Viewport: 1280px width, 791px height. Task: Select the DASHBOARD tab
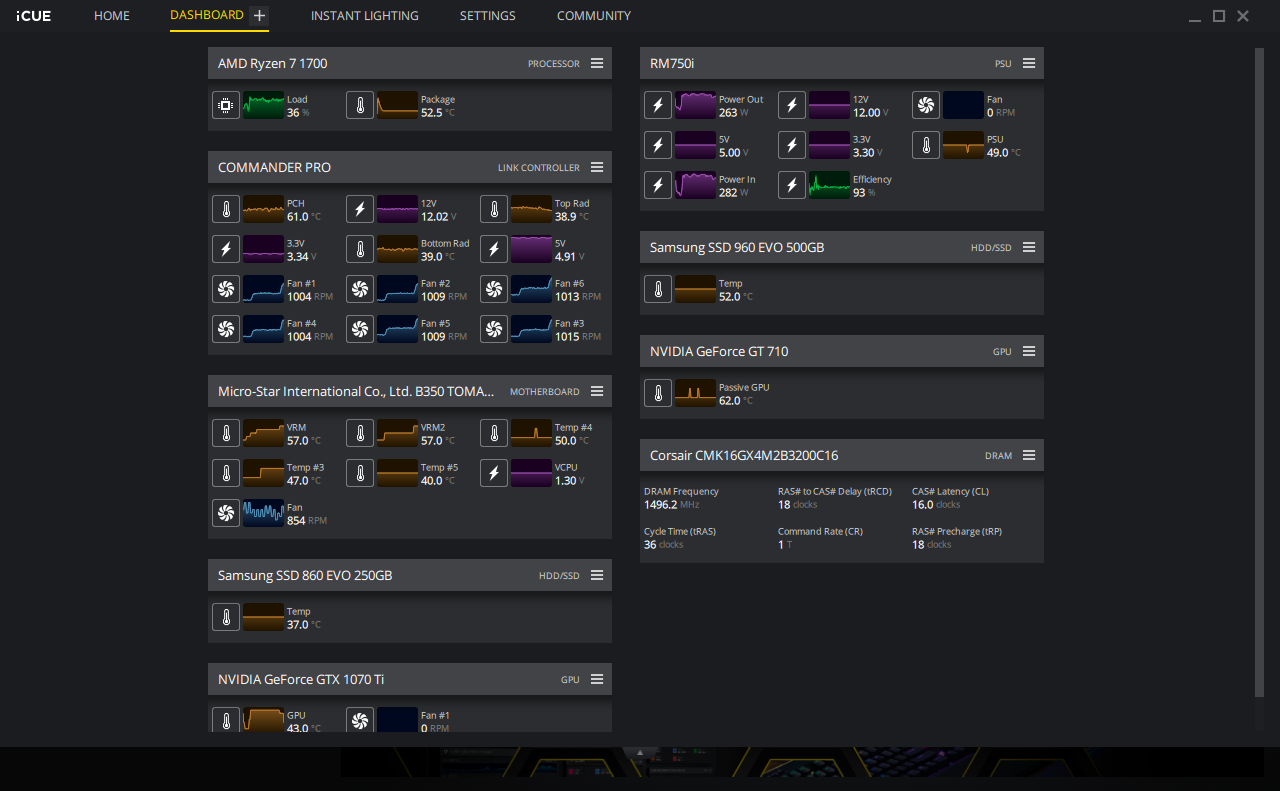(207, 15)
